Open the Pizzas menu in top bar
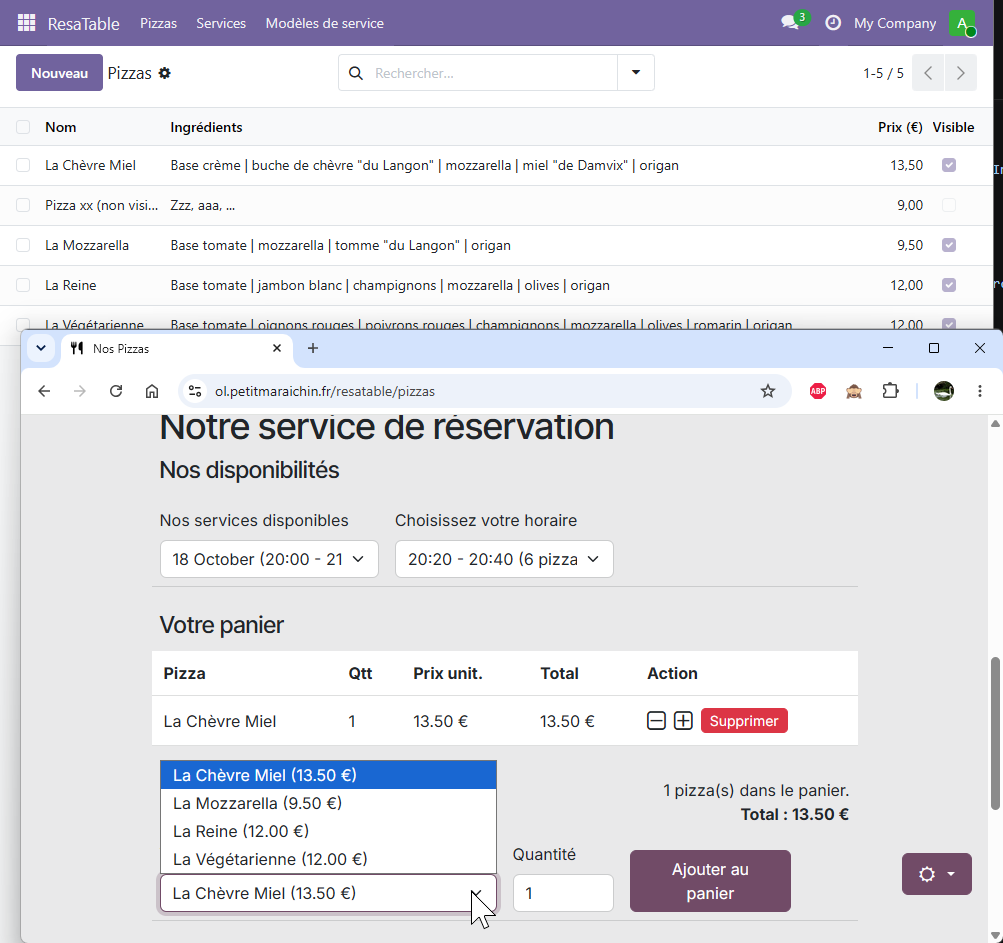The width and height of the screenshot is (1003, 943). point(159,23)
